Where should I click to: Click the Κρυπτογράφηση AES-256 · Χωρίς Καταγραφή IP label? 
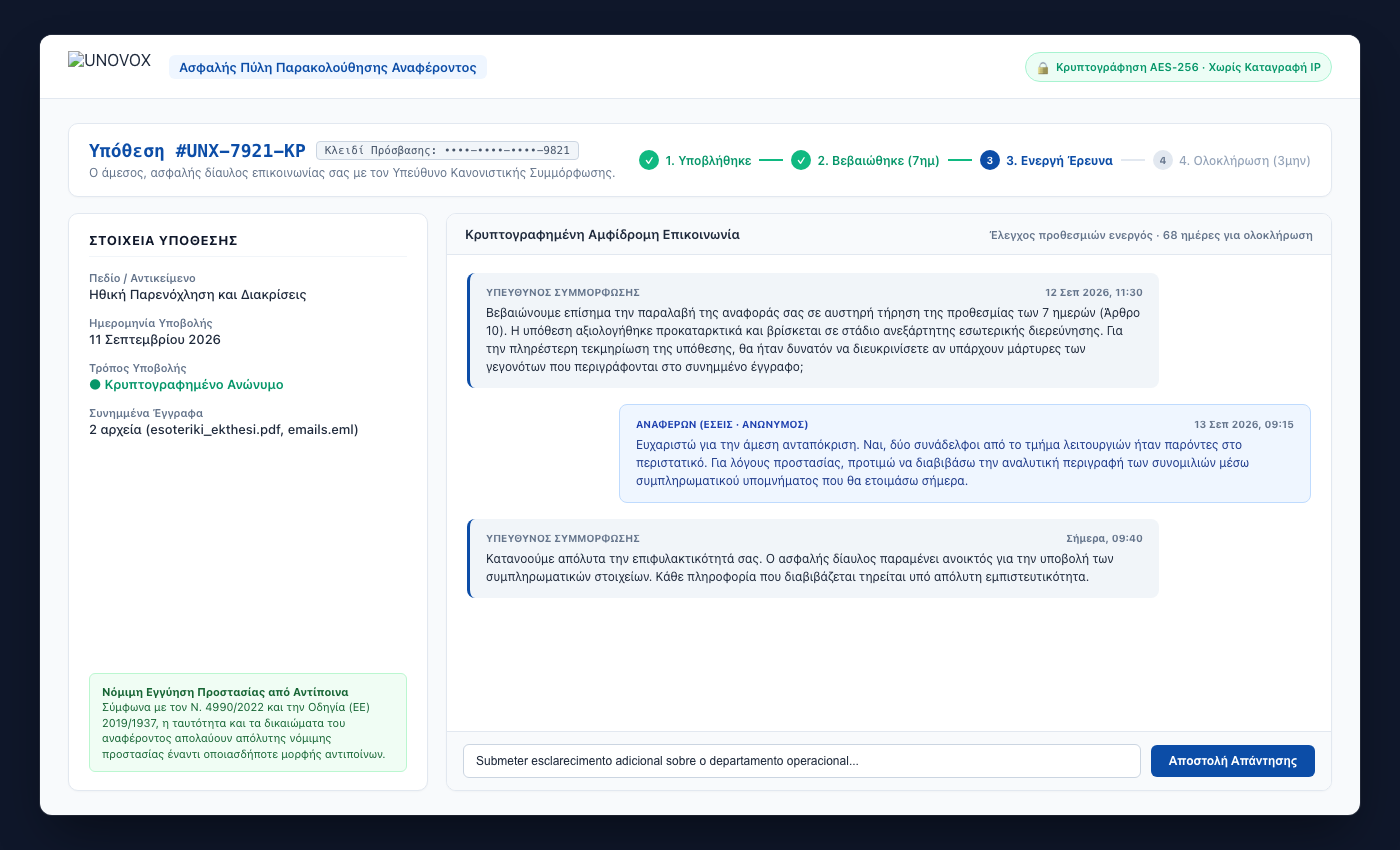[x=1188, y=68]
